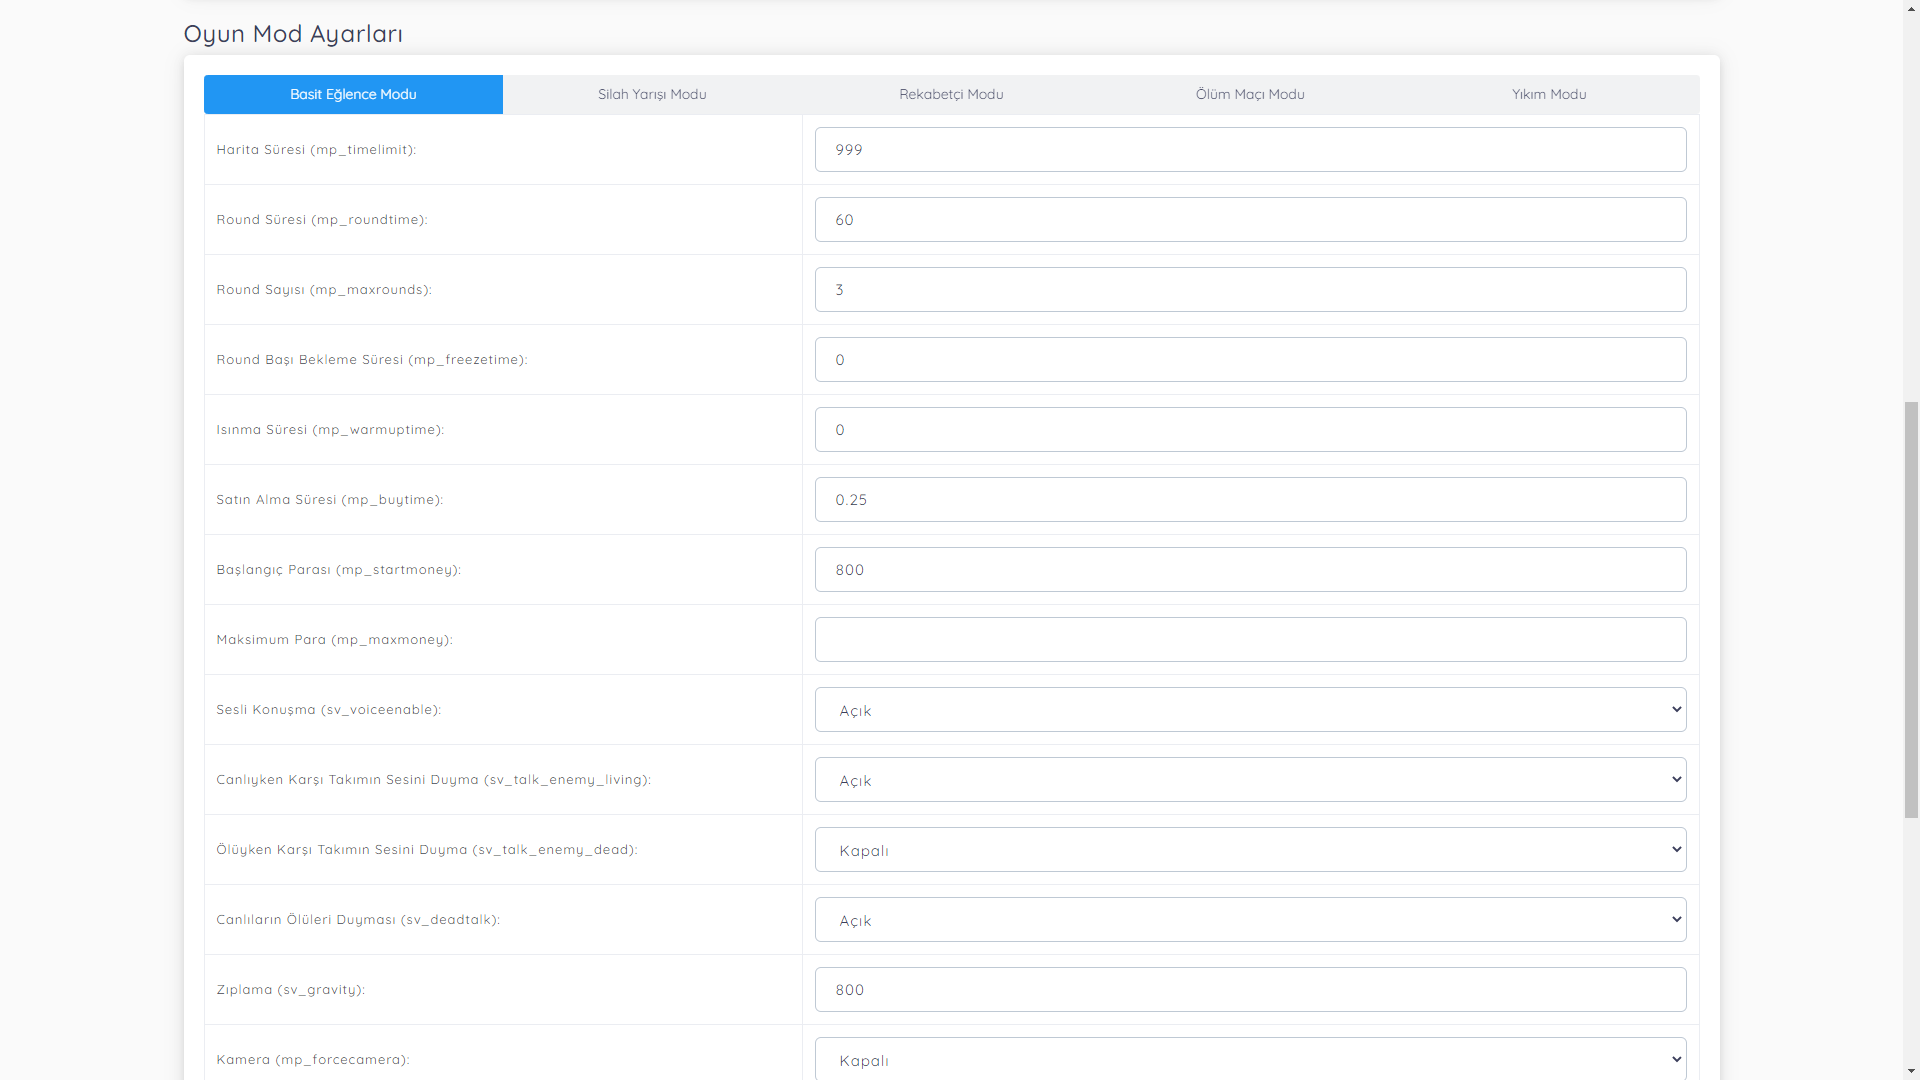Open the Ölüm Maçı Modu tab
Screen dimensions: 1920x1080
(x=1250, y=94)
